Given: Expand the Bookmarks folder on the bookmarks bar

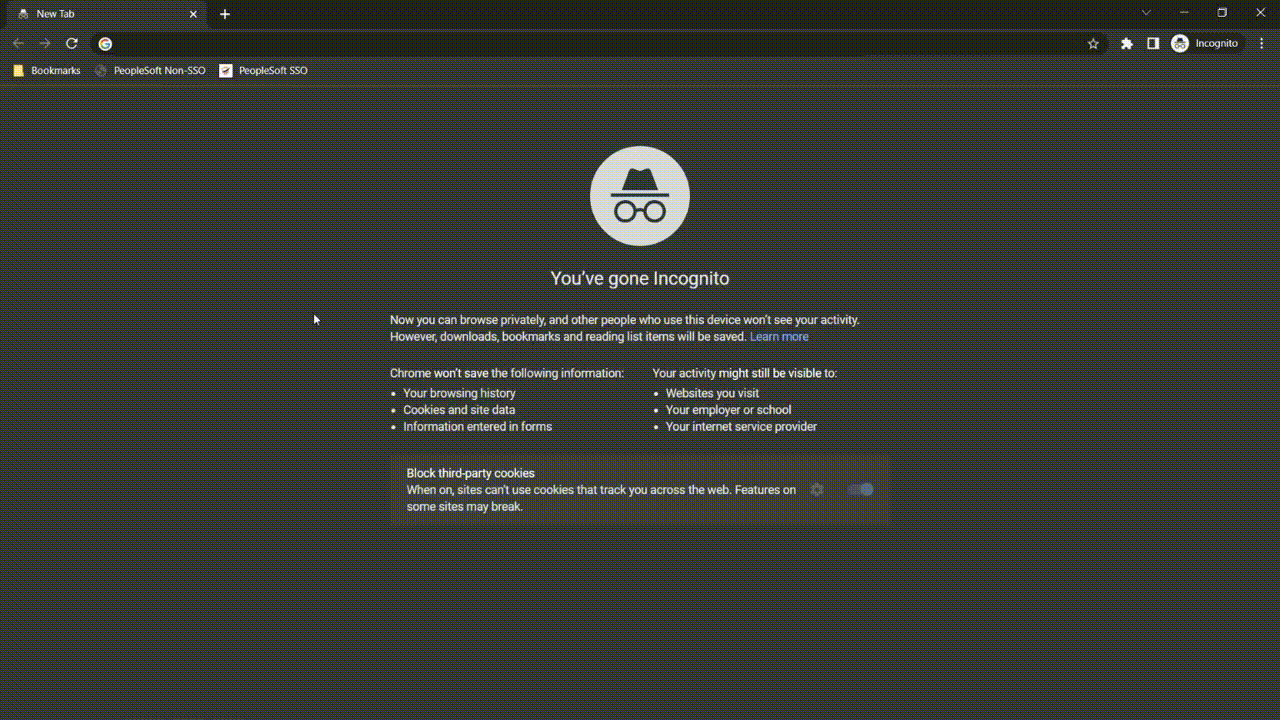Looking at the screenshot, I should click(x=46, y=70).
